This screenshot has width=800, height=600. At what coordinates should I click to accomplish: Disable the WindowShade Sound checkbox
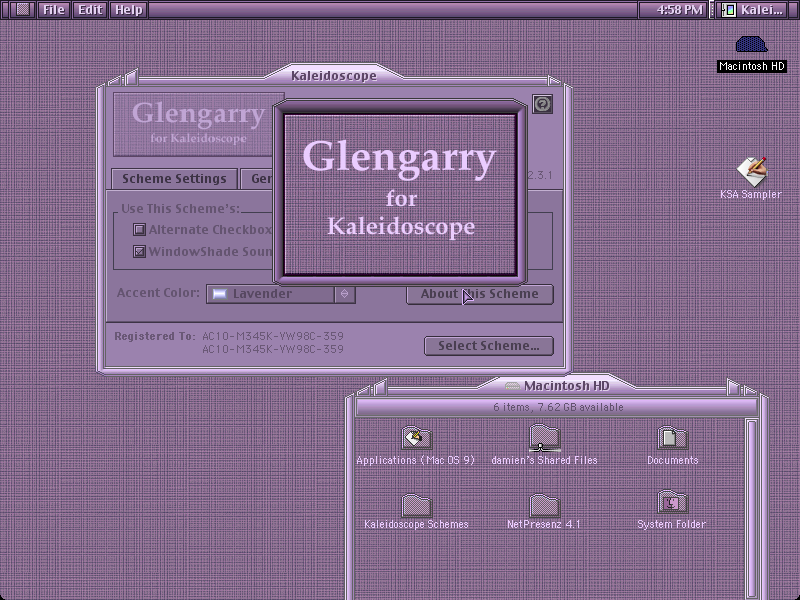139,251
